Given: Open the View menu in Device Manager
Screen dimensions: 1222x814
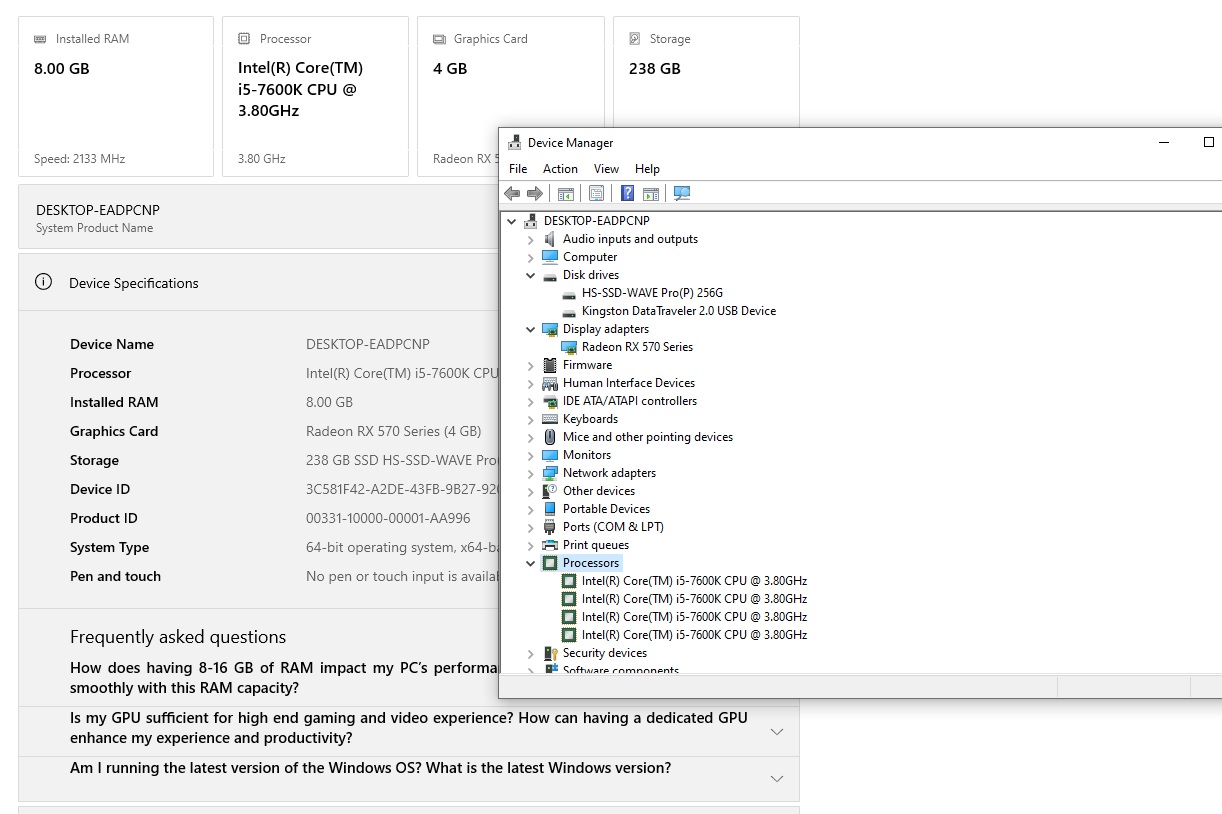Looking at the screenshot, I should pyautogui.click(x=606, y=169).
